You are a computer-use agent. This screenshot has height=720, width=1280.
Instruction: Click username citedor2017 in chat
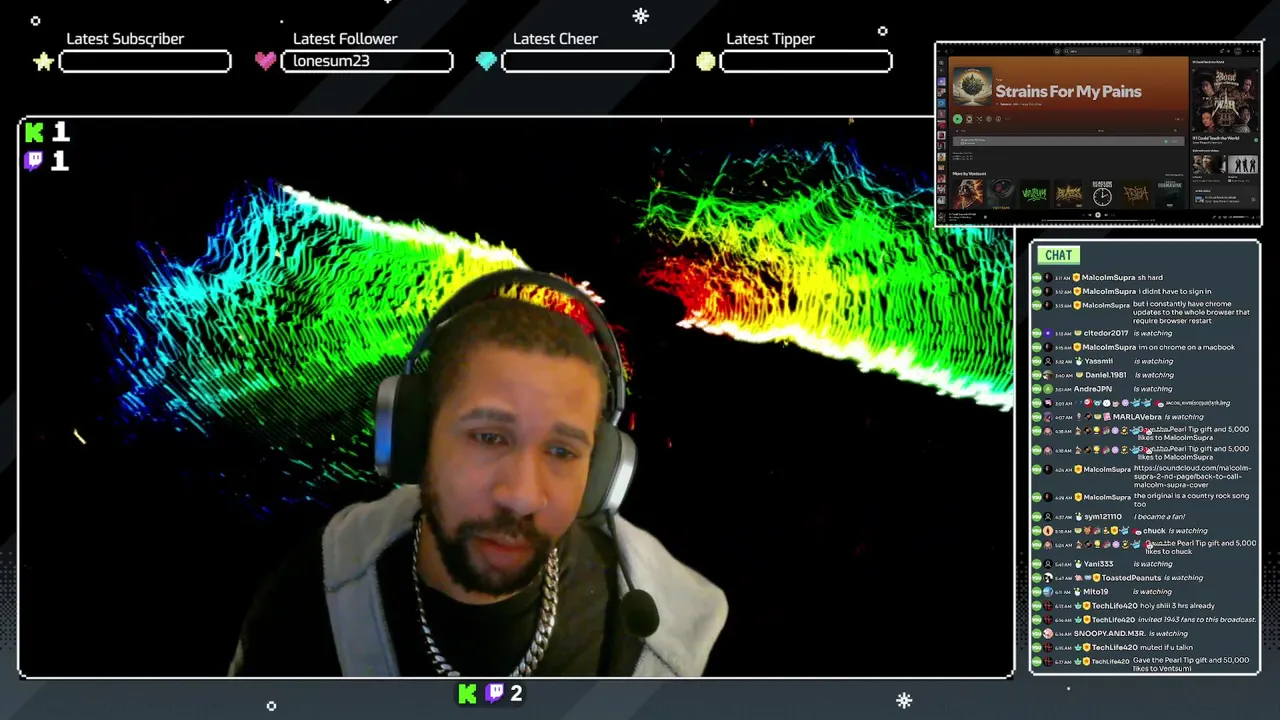pos(1106,333)
